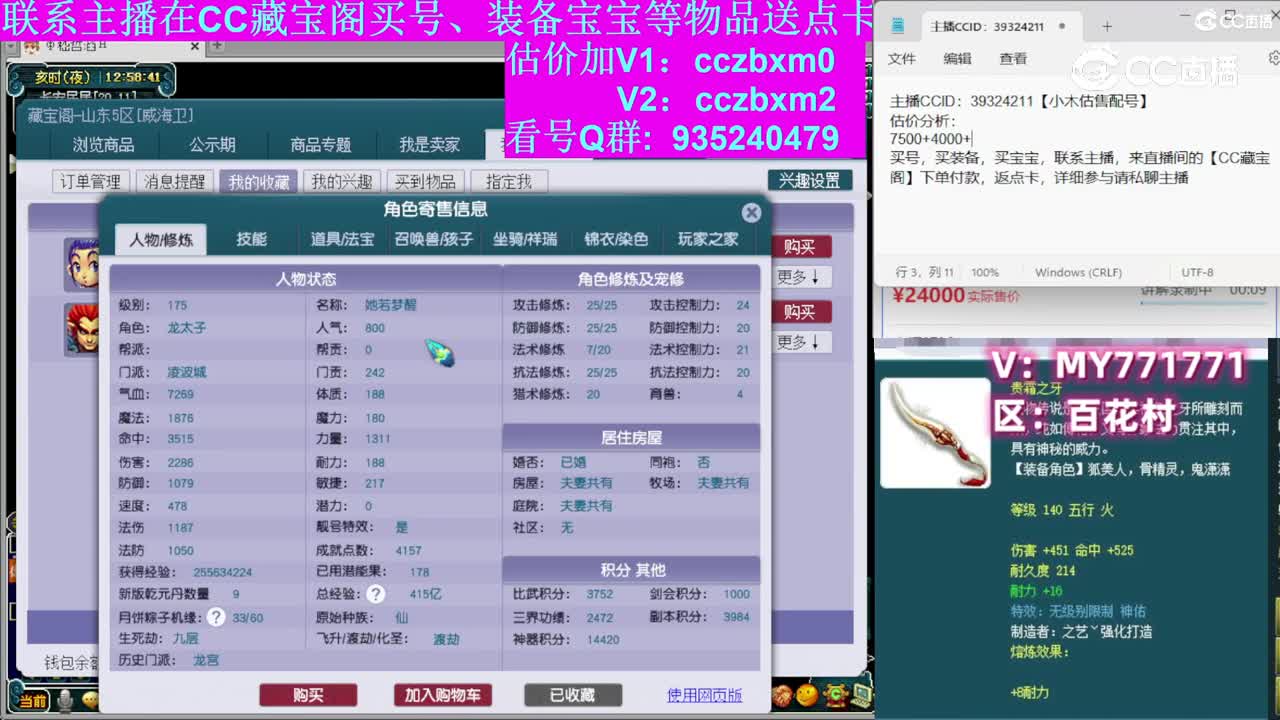Expand 更多 under the first 购买 button
This screenshot has width=1280, height=720.
798,277
